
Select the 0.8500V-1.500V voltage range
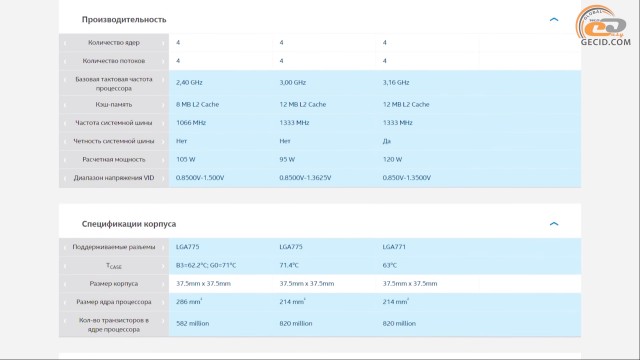tap(200, 178)
